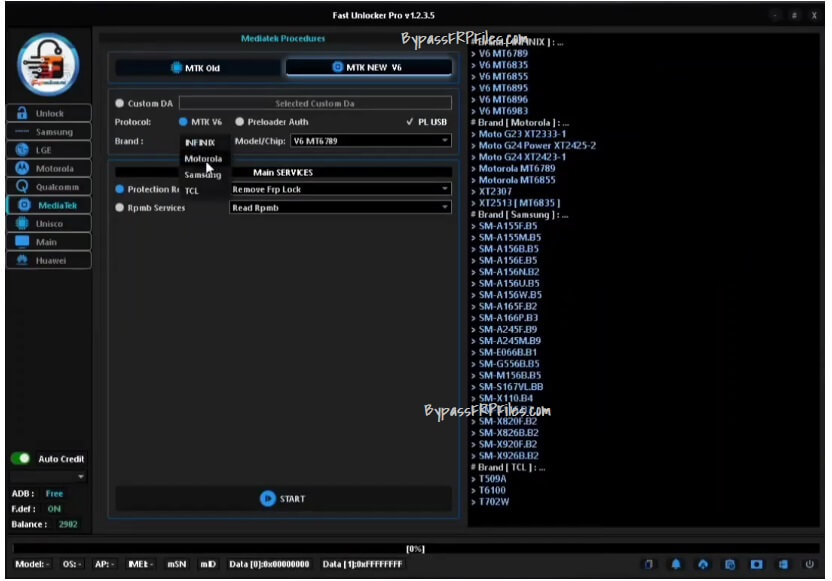
Task: Select the Rpmb Services radio button
Action: (119, 208)
